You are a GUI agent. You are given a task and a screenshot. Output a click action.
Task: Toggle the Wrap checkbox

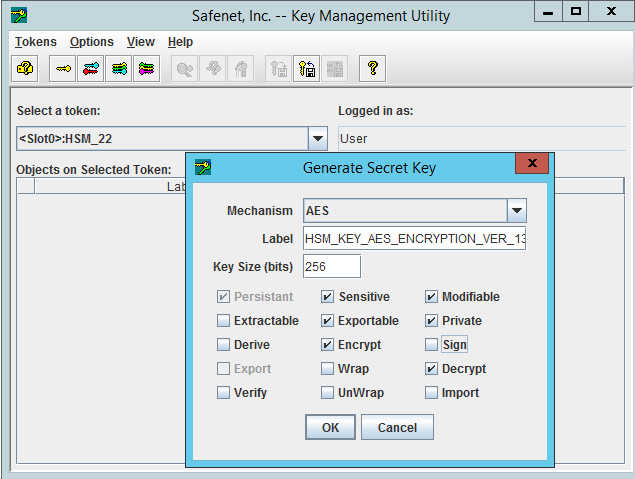coord(328,369)
